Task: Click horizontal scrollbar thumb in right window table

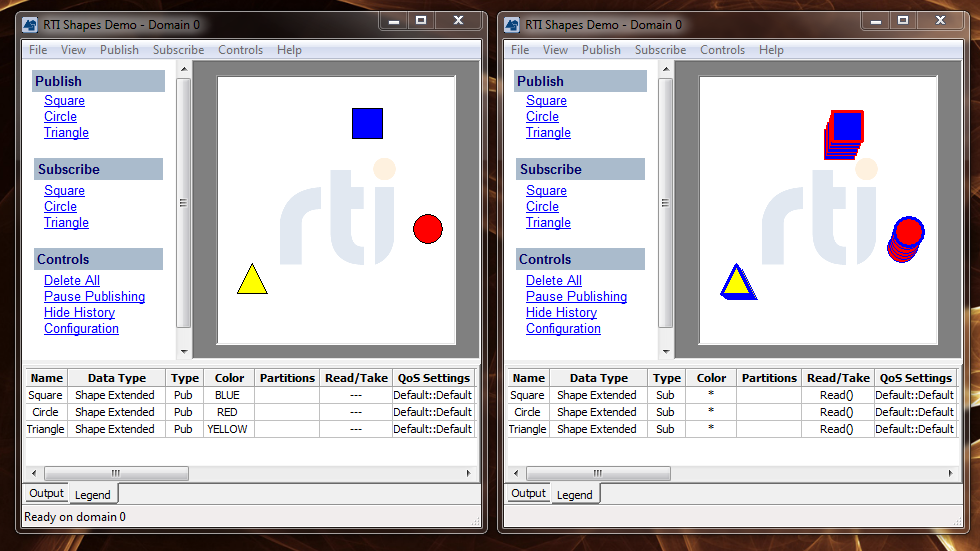Action: click(598, 474)
